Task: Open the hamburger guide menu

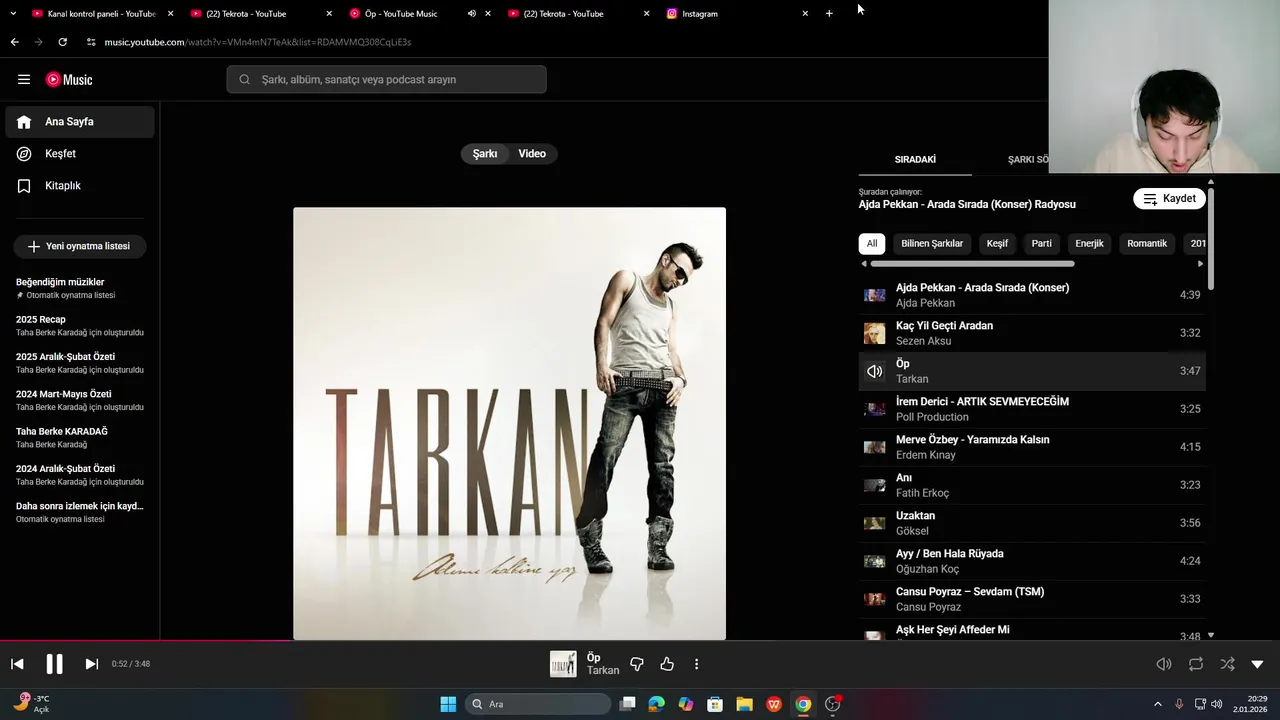Action: pos(24,80)
